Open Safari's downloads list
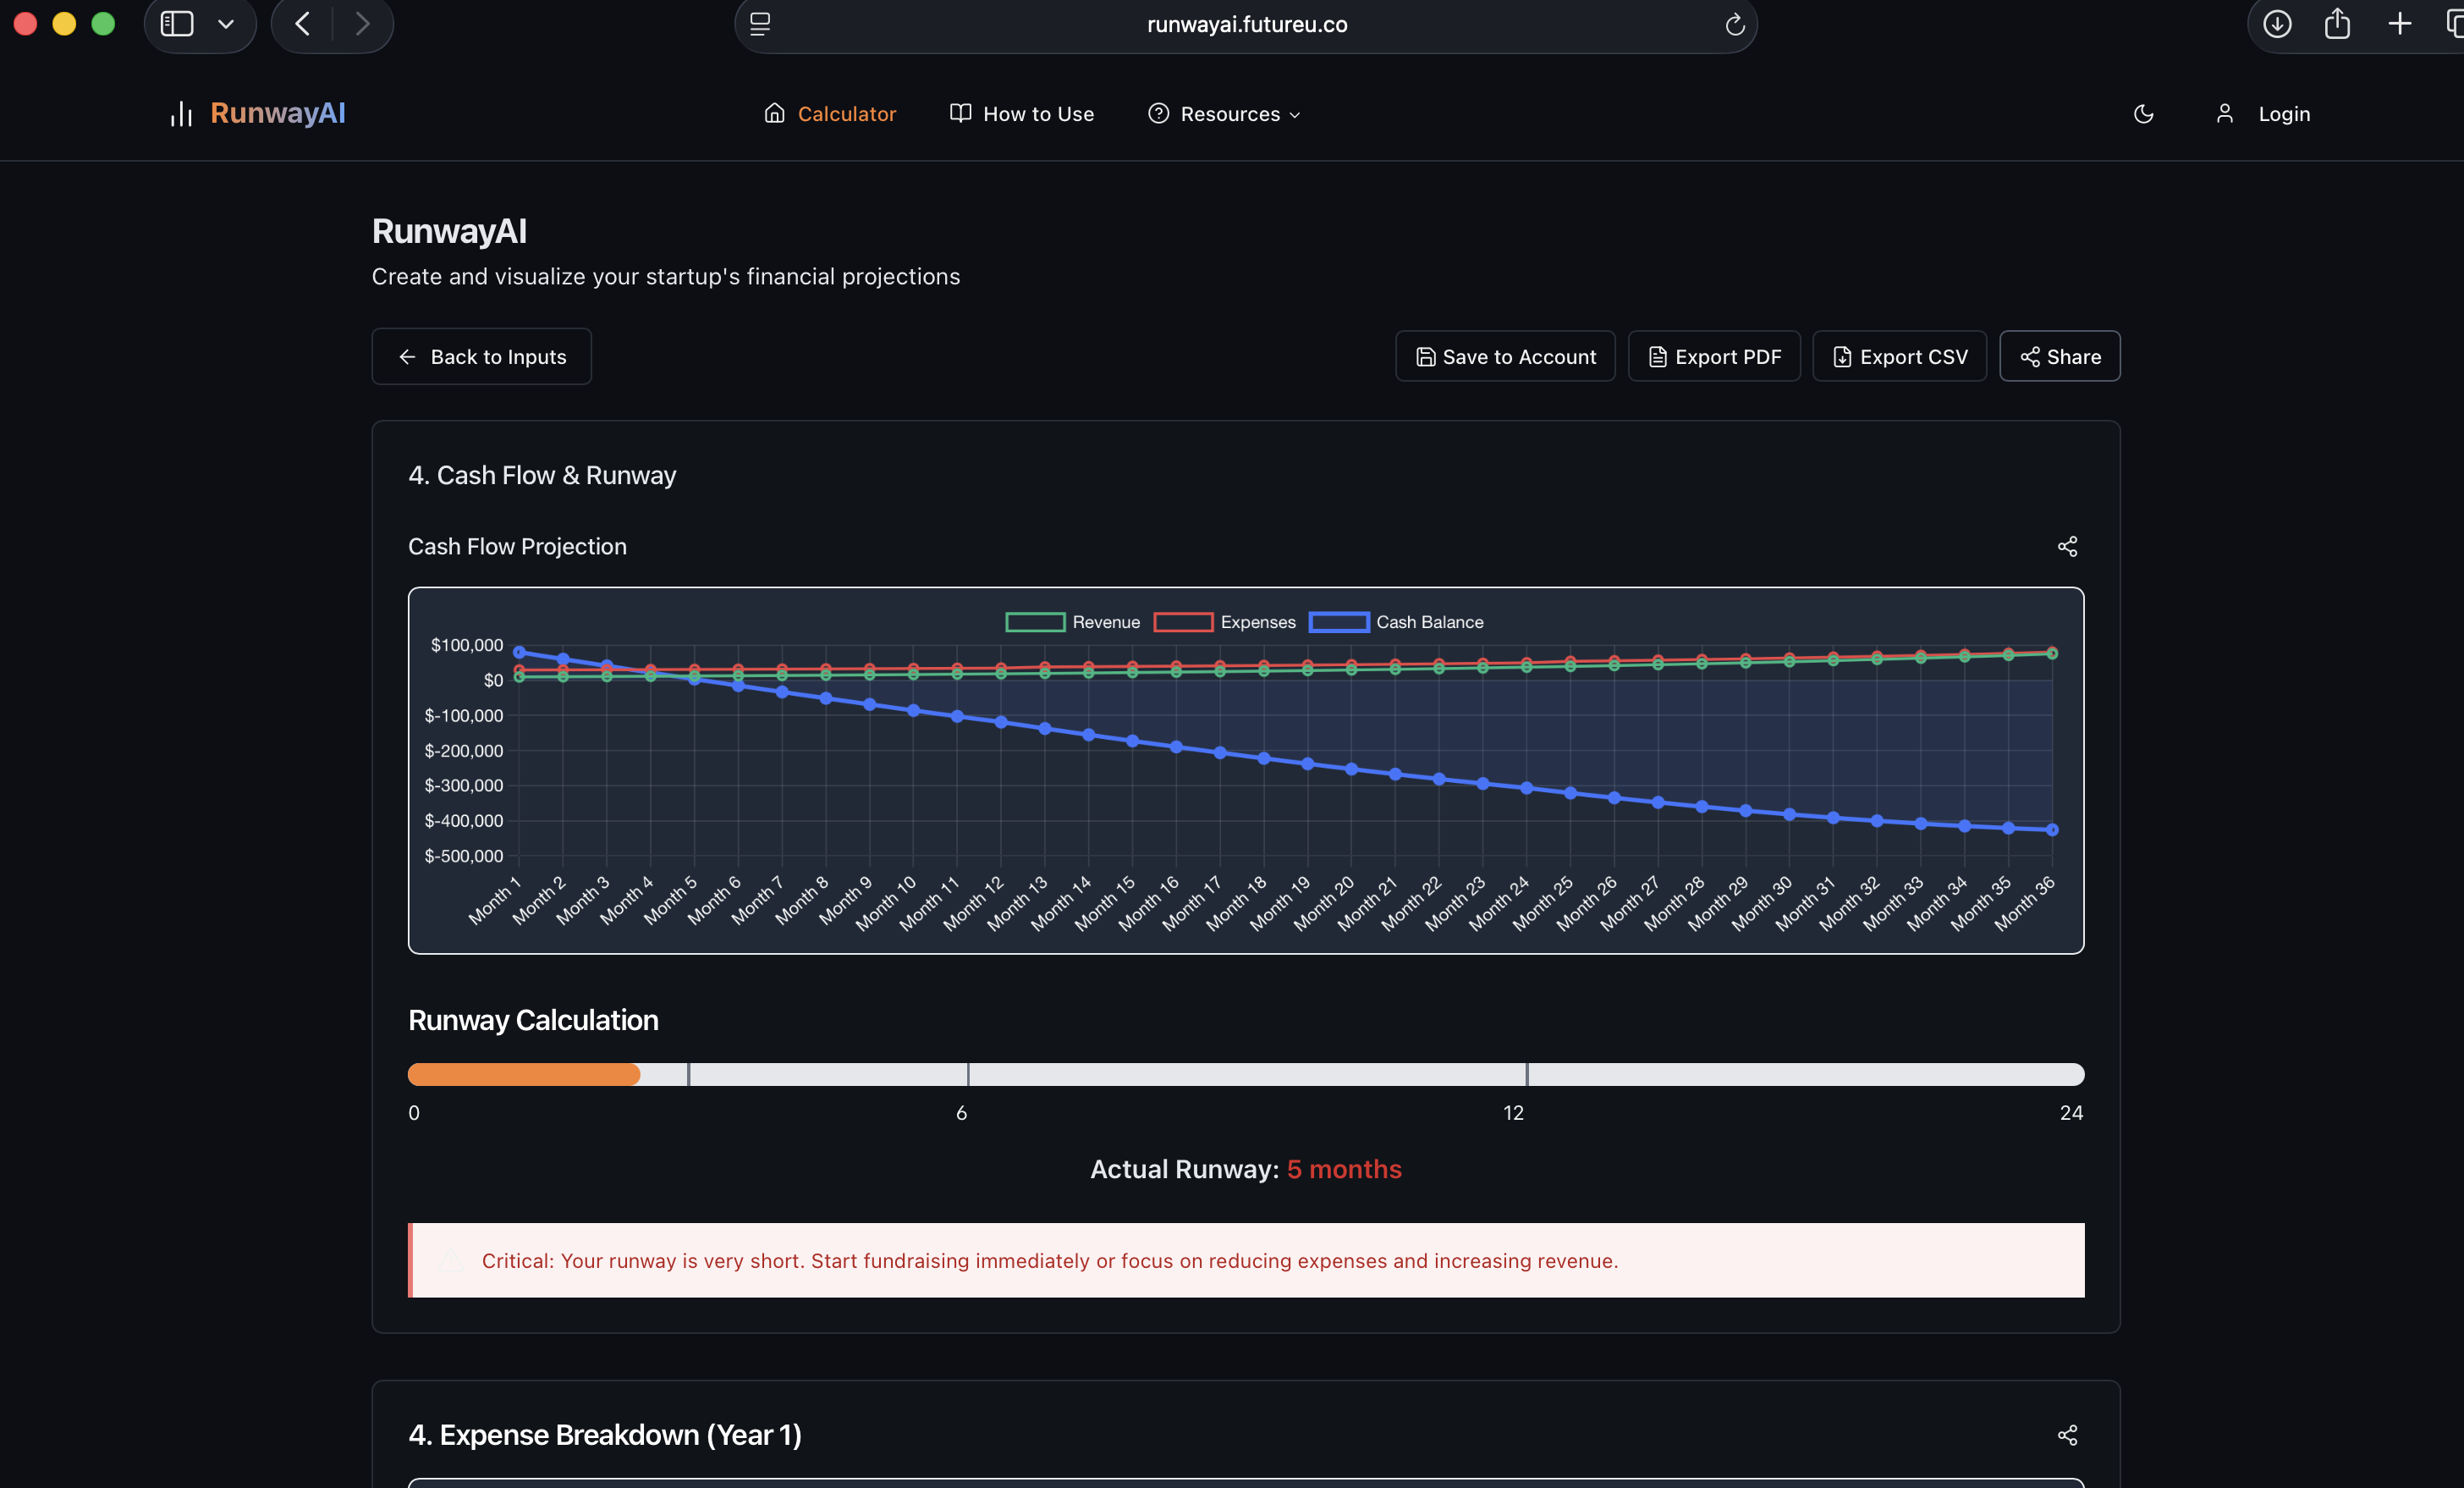The image size is (2464, 1488). click(2277, 24)
